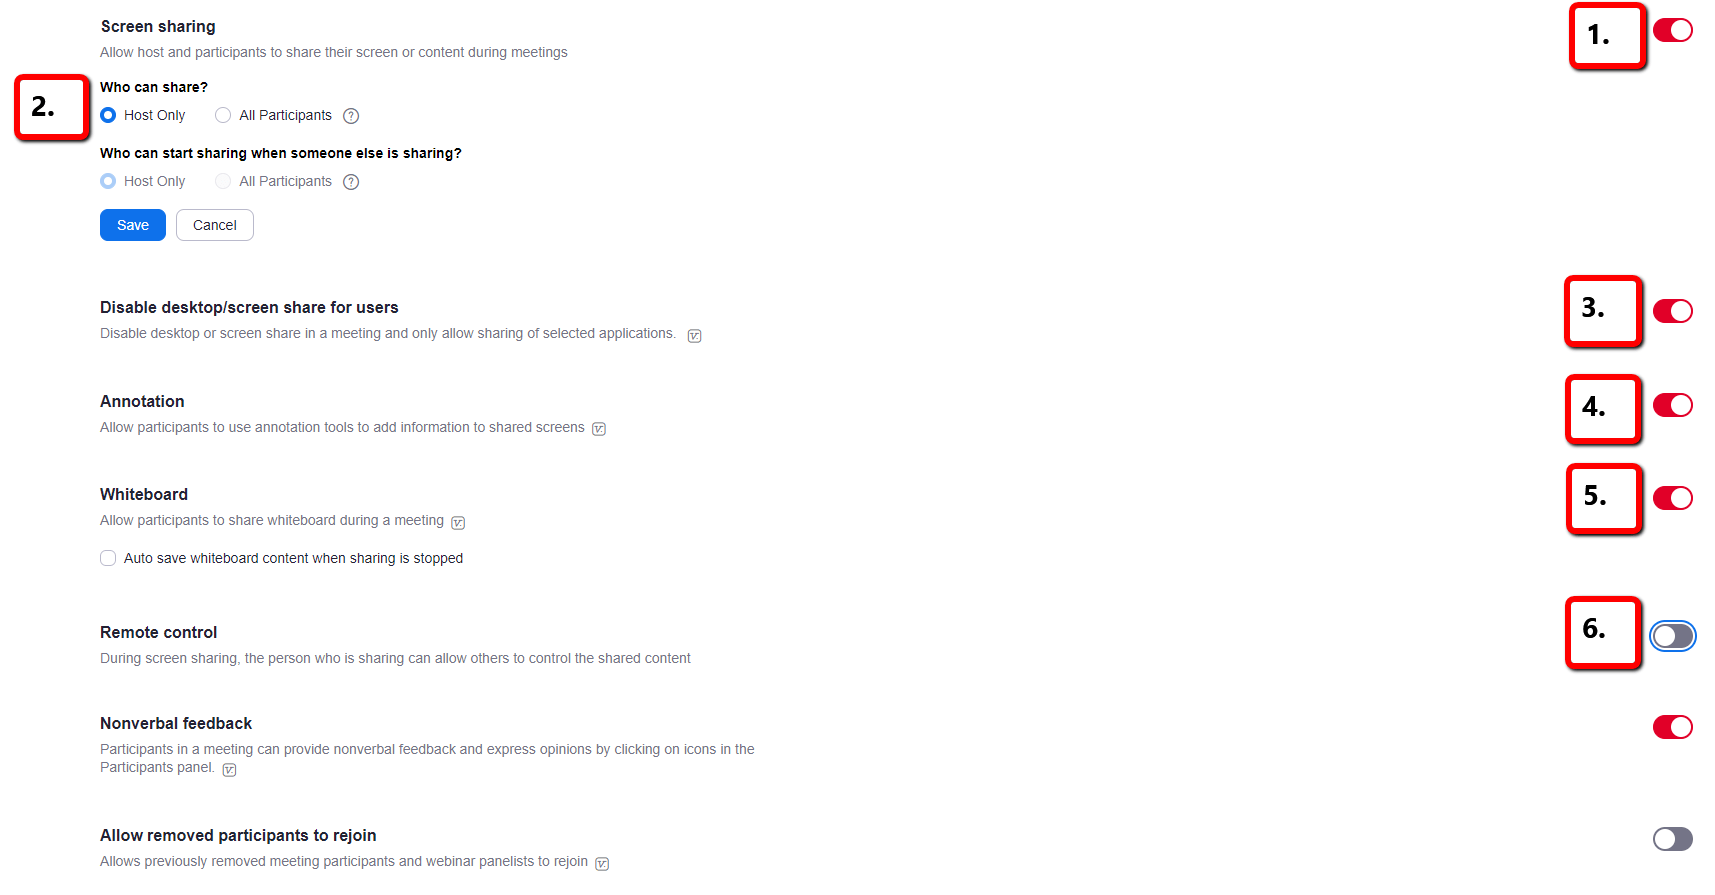Click help icon beside second All Participants option
This screenshot has height=895, width=1715.
coord(351,182)
